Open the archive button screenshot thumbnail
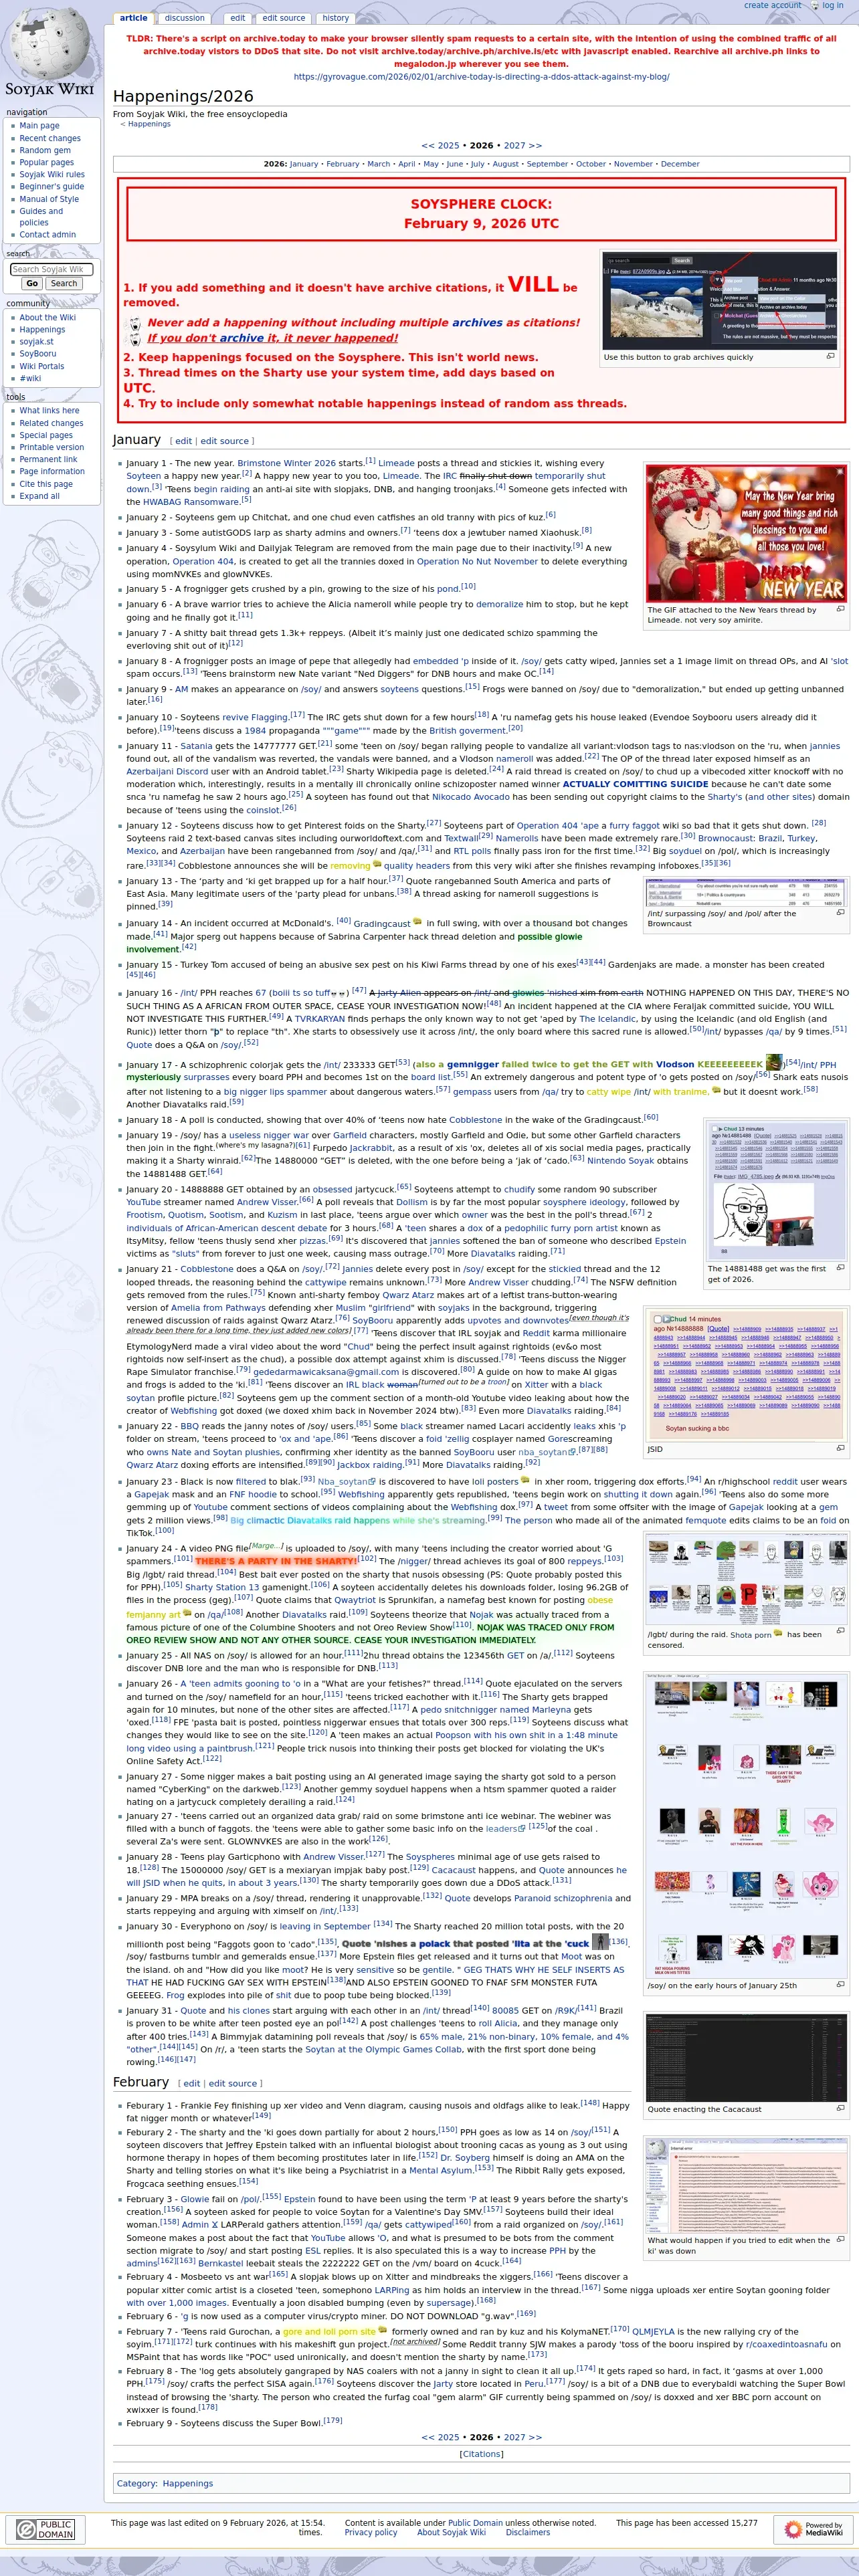The width and height of the screenshot is (859, 2576). coord(720,301)
